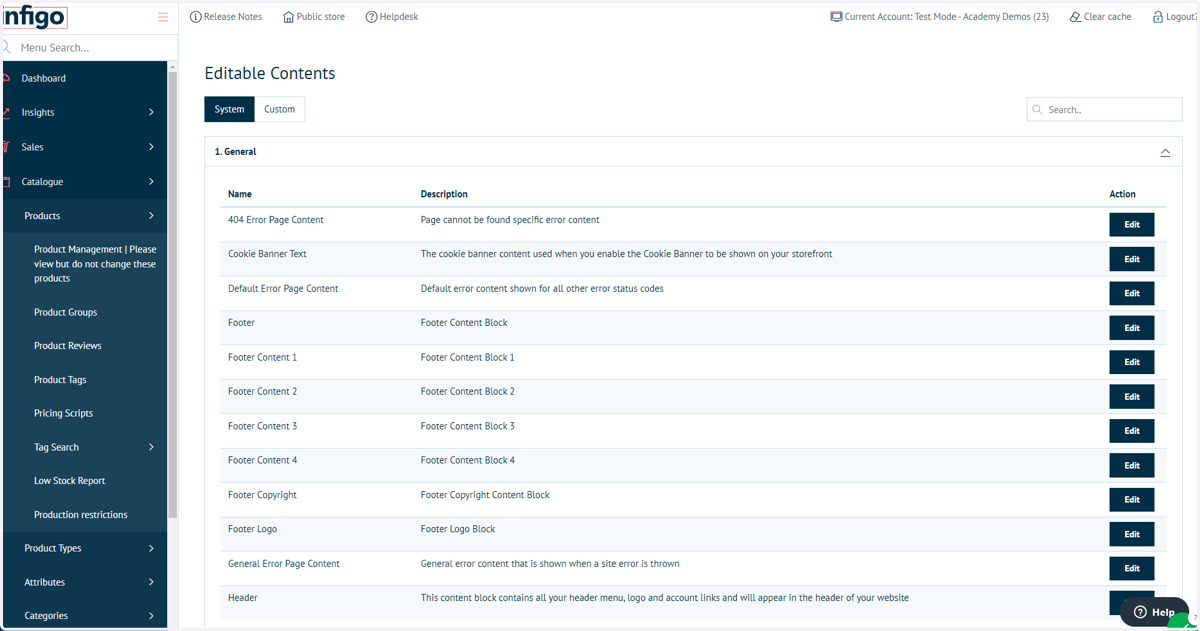Edit the Footer Logo block
Viewport: 1200px width, 631px height.
click(x=1132, y=534)
